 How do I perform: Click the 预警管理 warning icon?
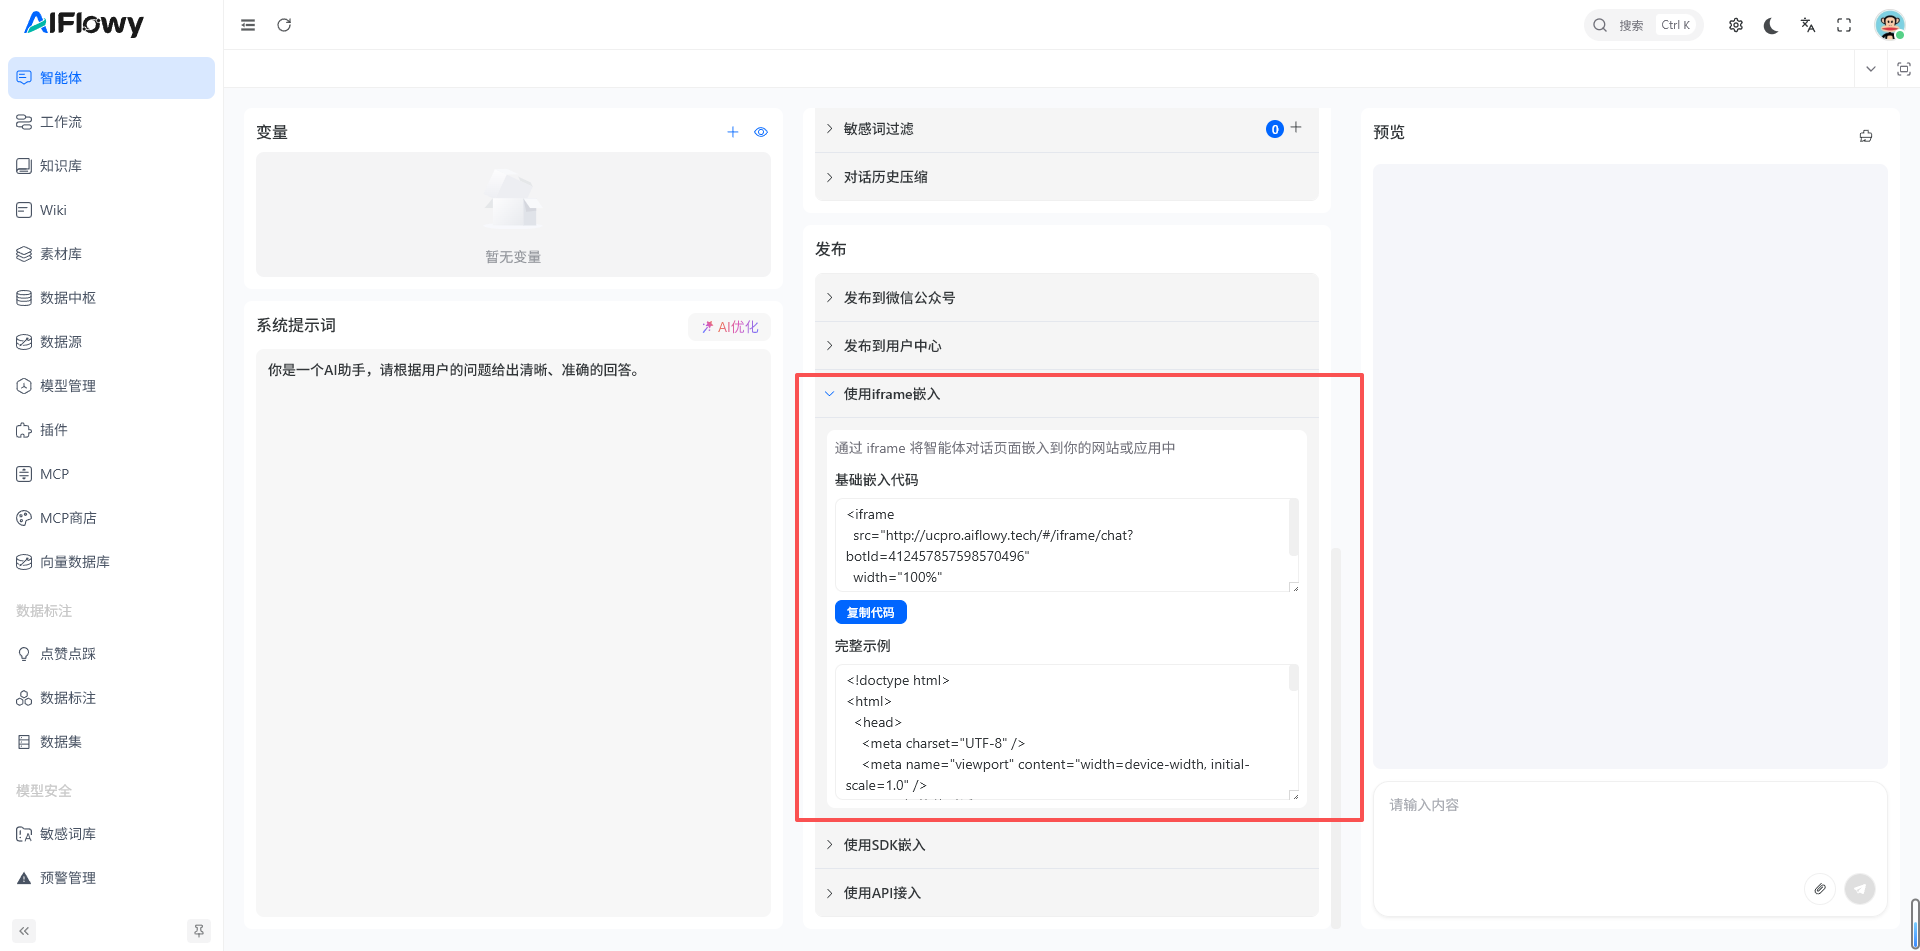point(24,878)
